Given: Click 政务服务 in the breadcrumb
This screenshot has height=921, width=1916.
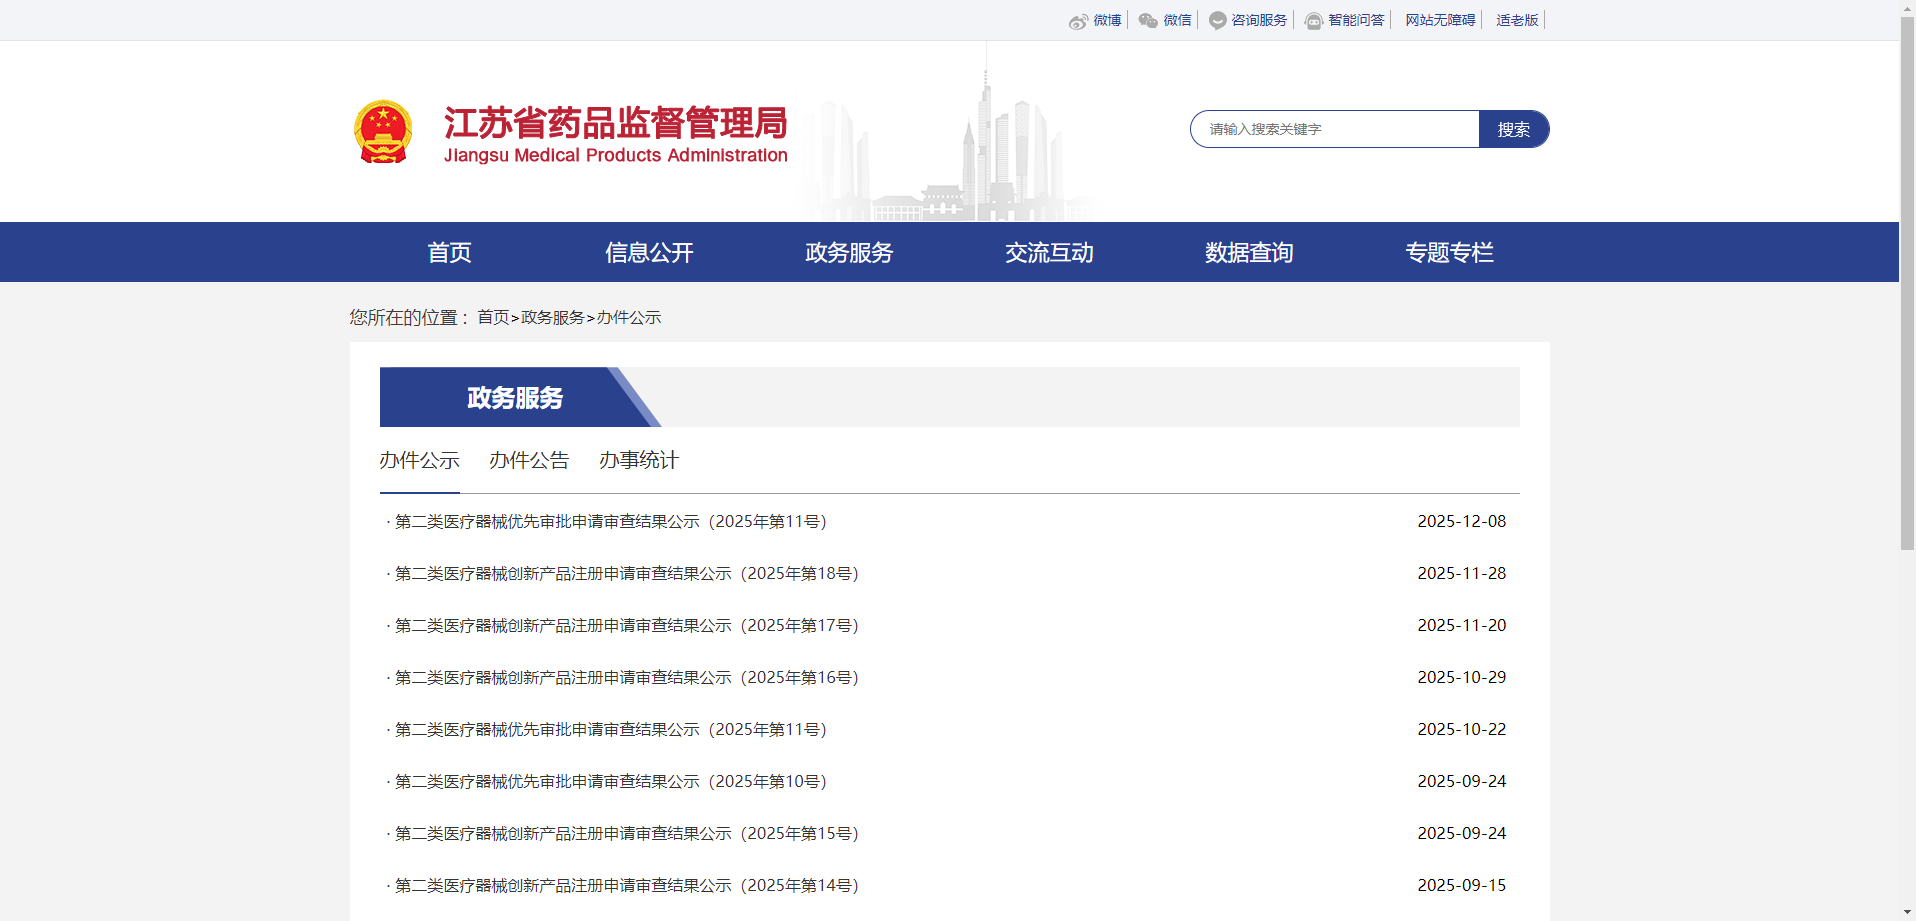Looking at the screenshot, I should point(553,317).
